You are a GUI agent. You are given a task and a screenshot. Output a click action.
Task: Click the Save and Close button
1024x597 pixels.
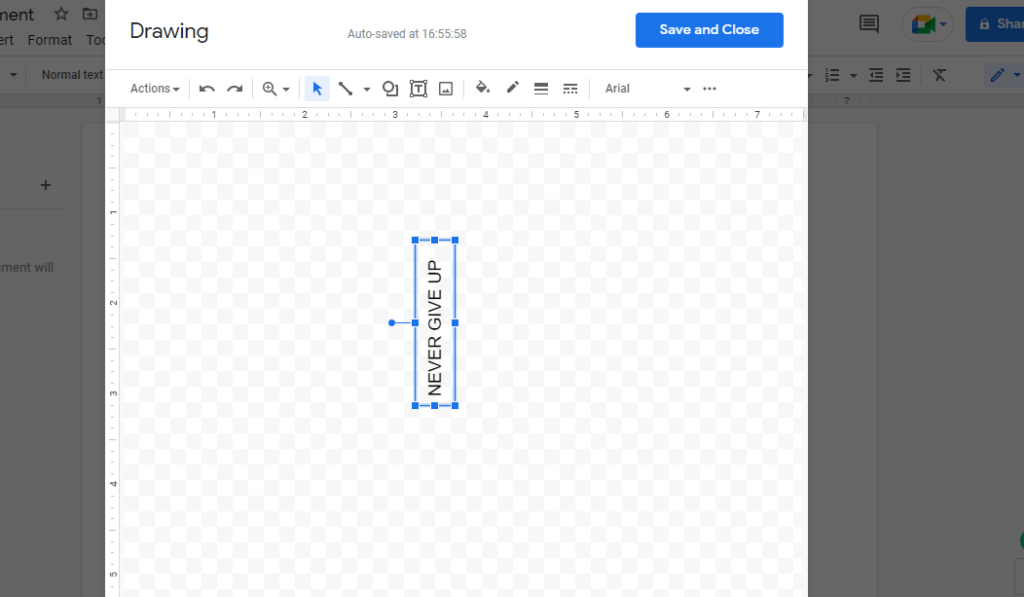click(709, 30)
